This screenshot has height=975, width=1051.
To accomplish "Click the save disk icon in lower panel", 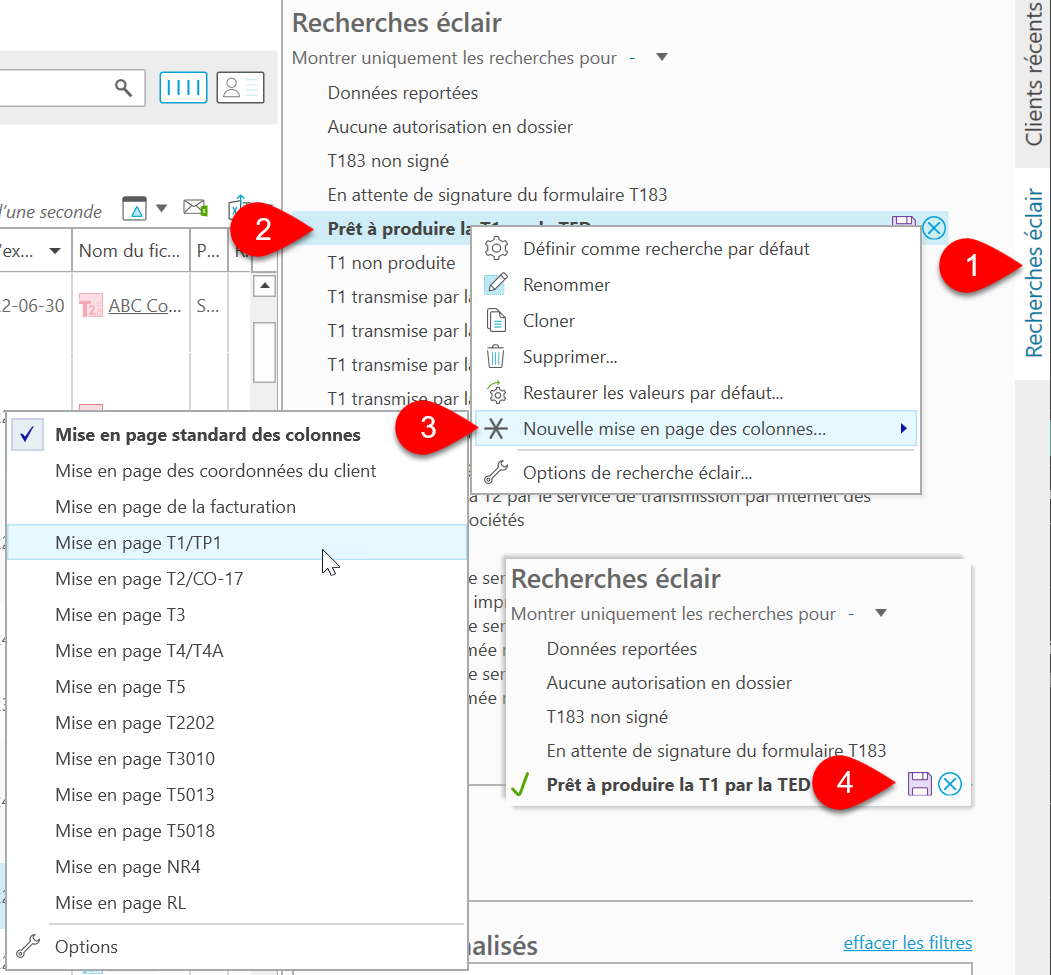I will [920, 783].
